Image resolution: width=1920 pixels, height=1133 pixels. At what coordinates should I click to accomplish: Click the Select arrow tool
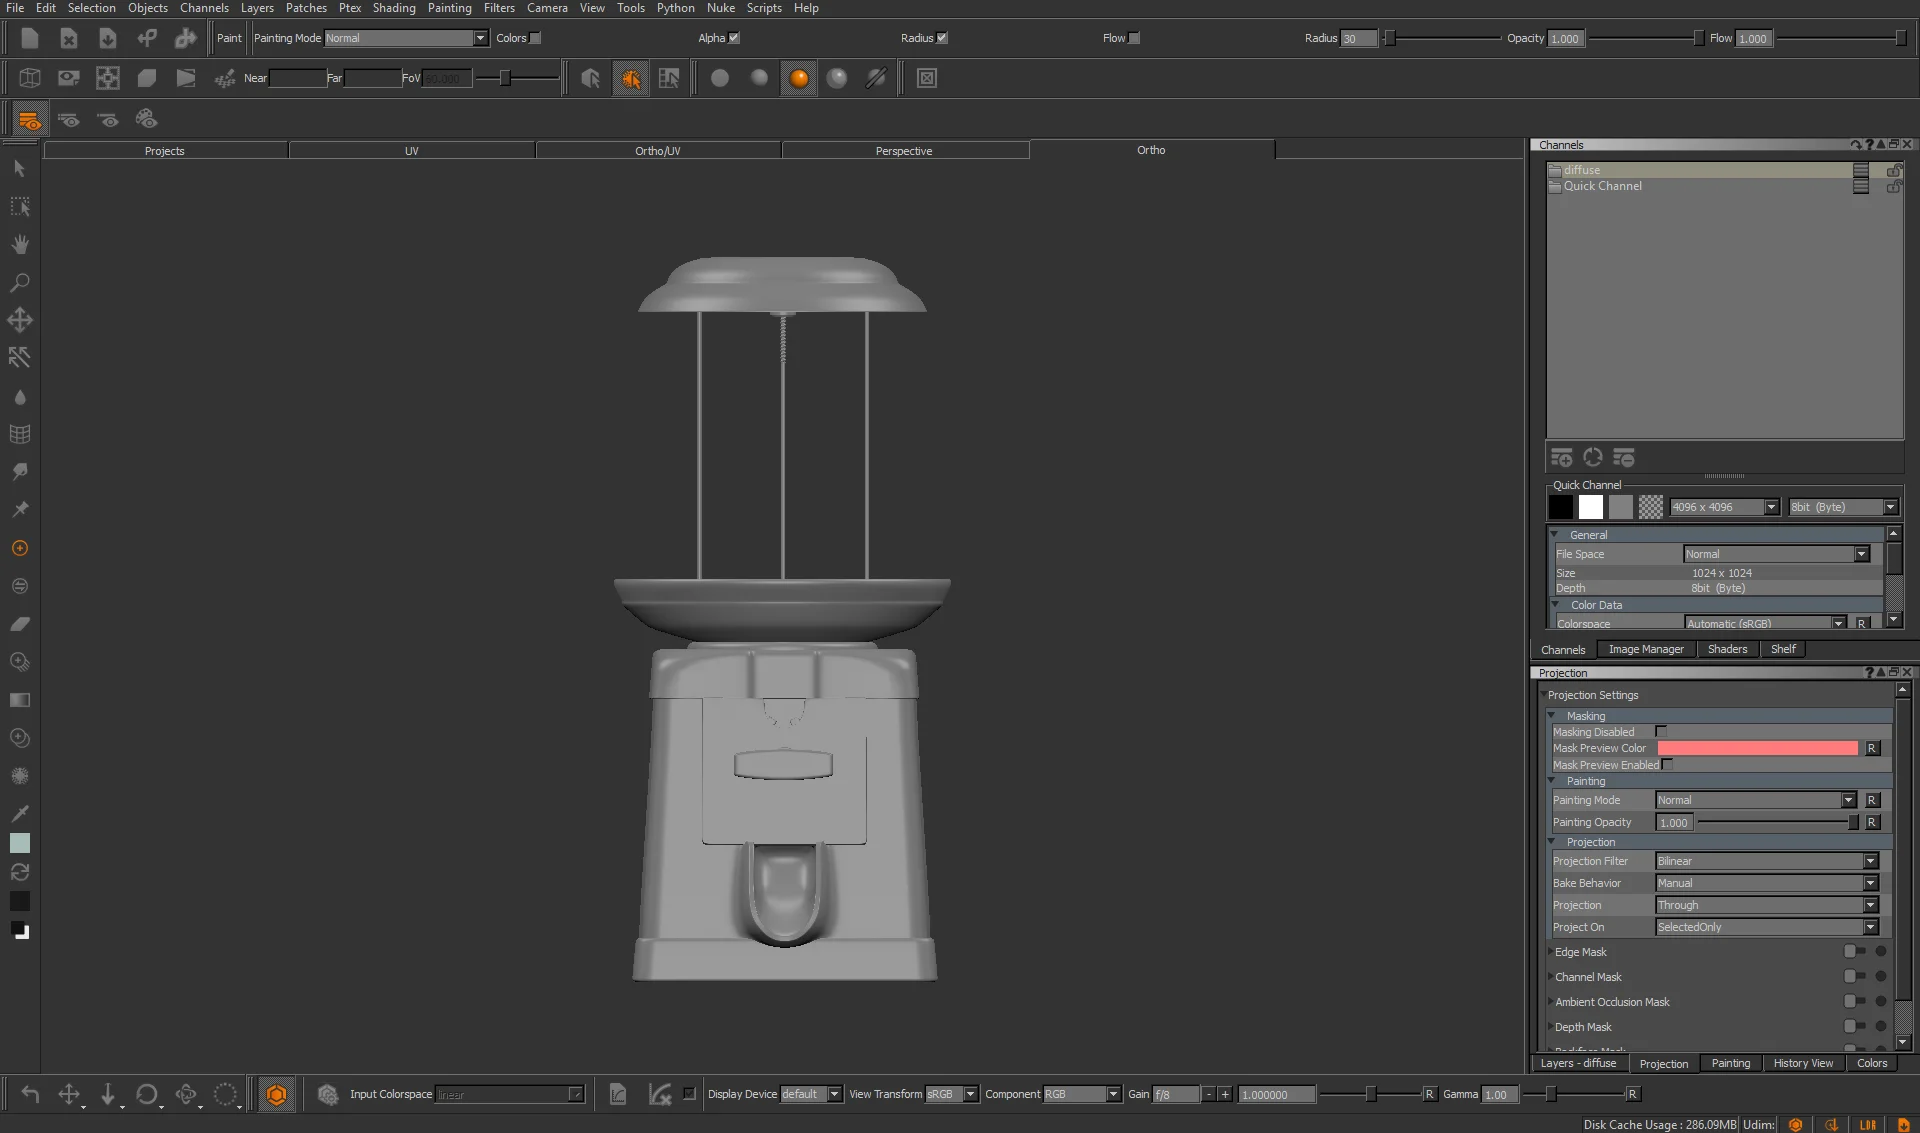(19, 168)
